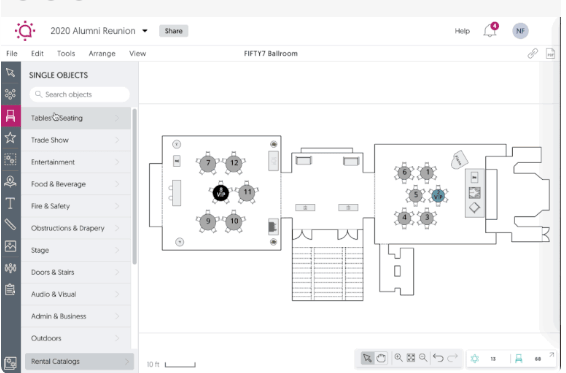
Task: Open the Tools menu
Action: click(x=66, y=53)
